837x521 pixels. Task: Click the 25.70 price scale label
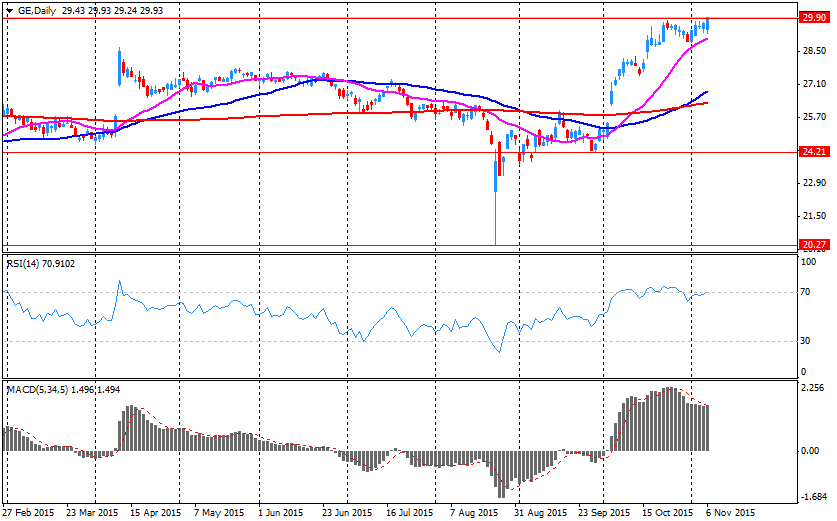pos(815,117)
